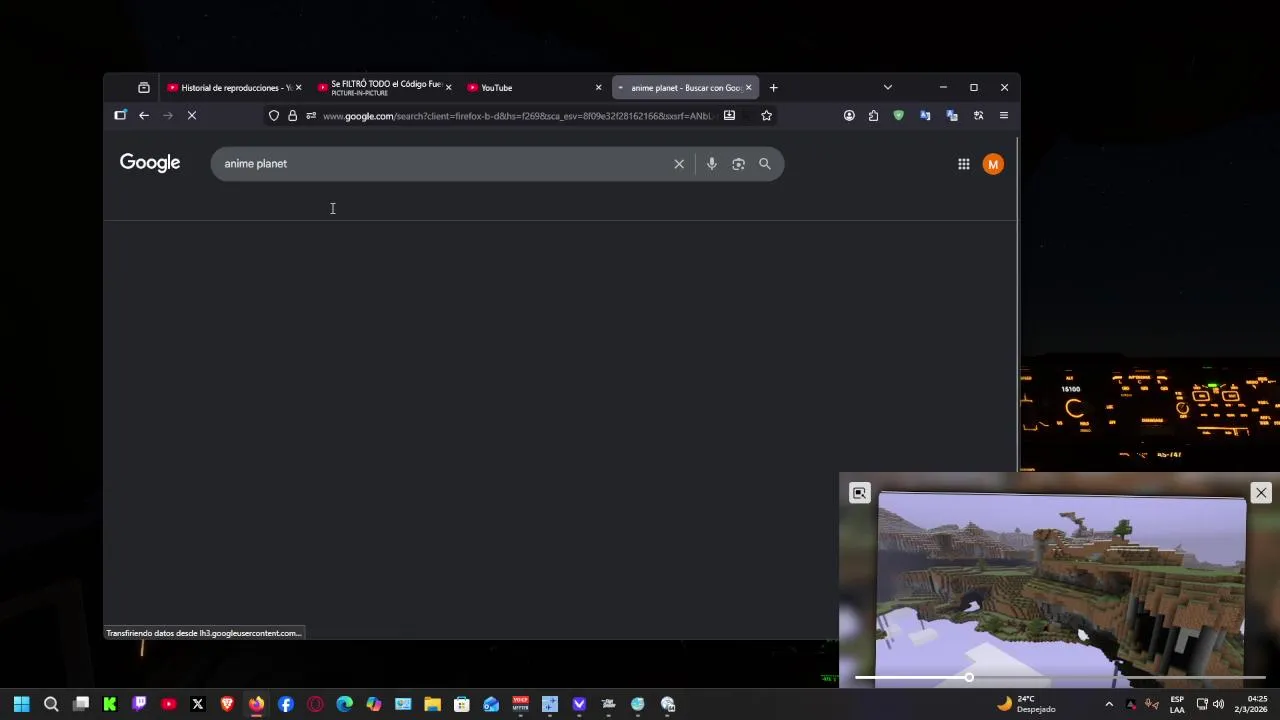The width and height of the screenshot is (1280, 720).
Task: Open Task View on taskbar
Action: pyautogui.click(x=81, y=704)
